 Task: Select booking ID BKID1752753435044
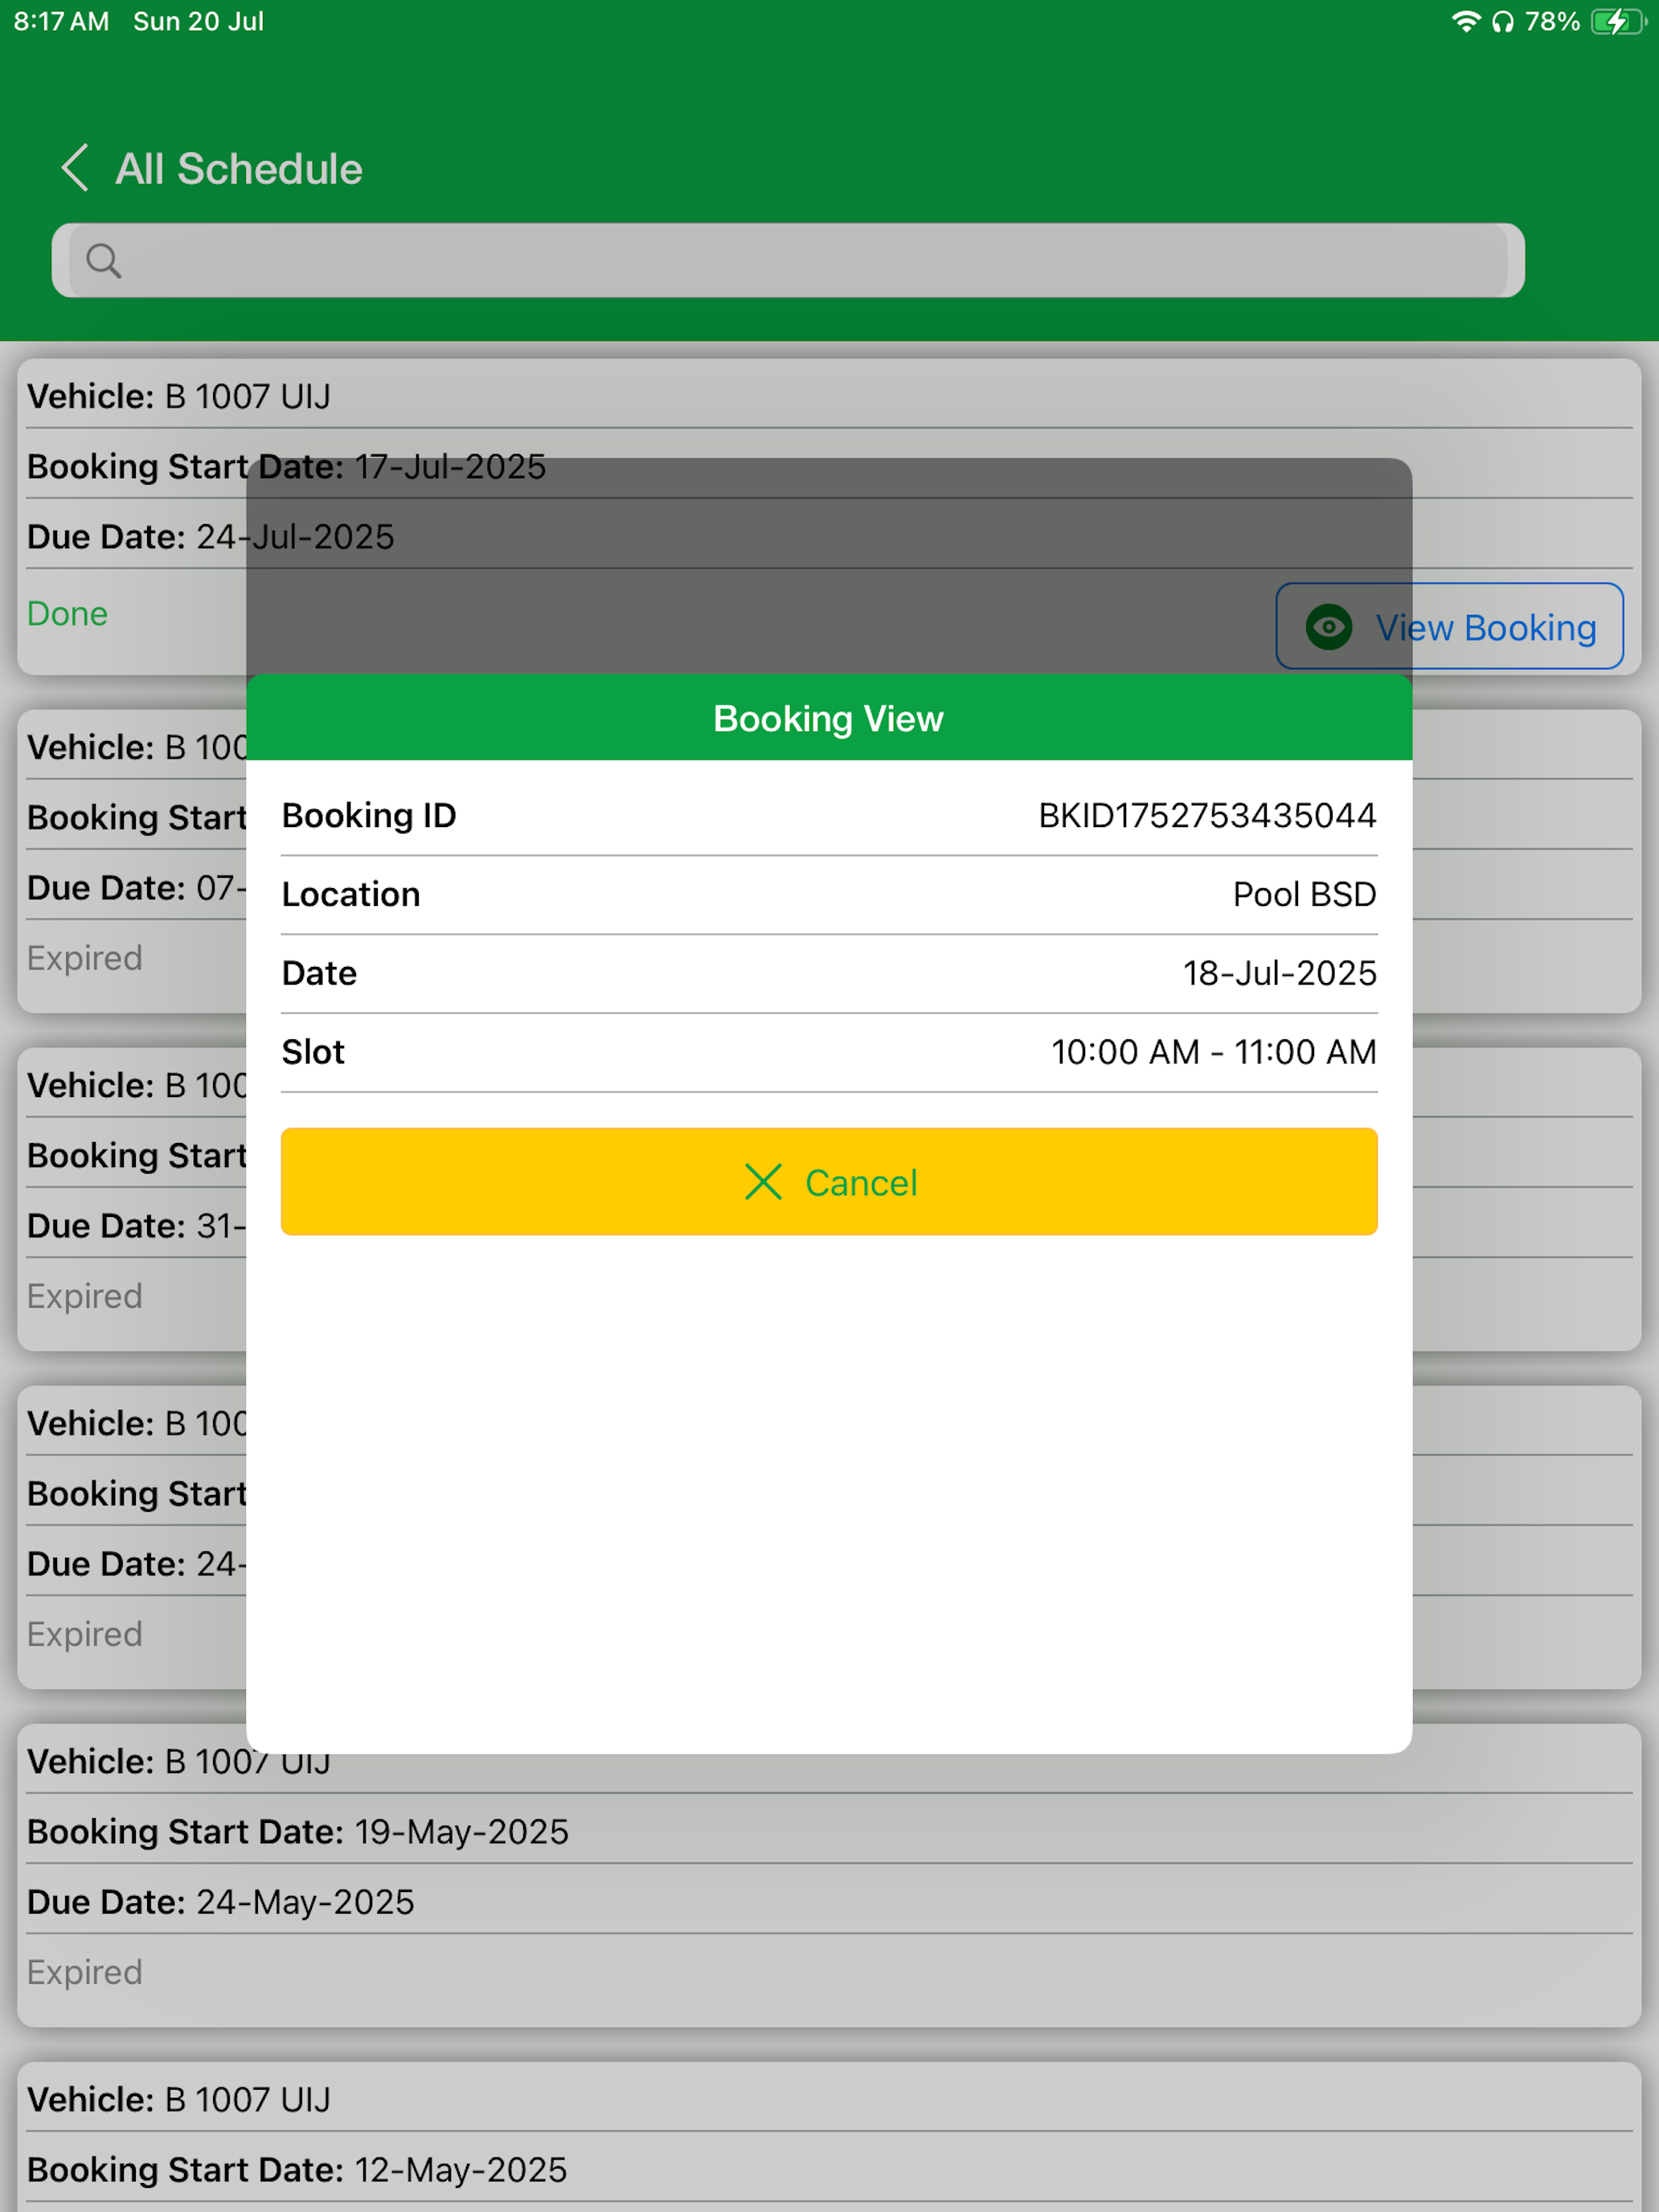tap(1207, 815)
